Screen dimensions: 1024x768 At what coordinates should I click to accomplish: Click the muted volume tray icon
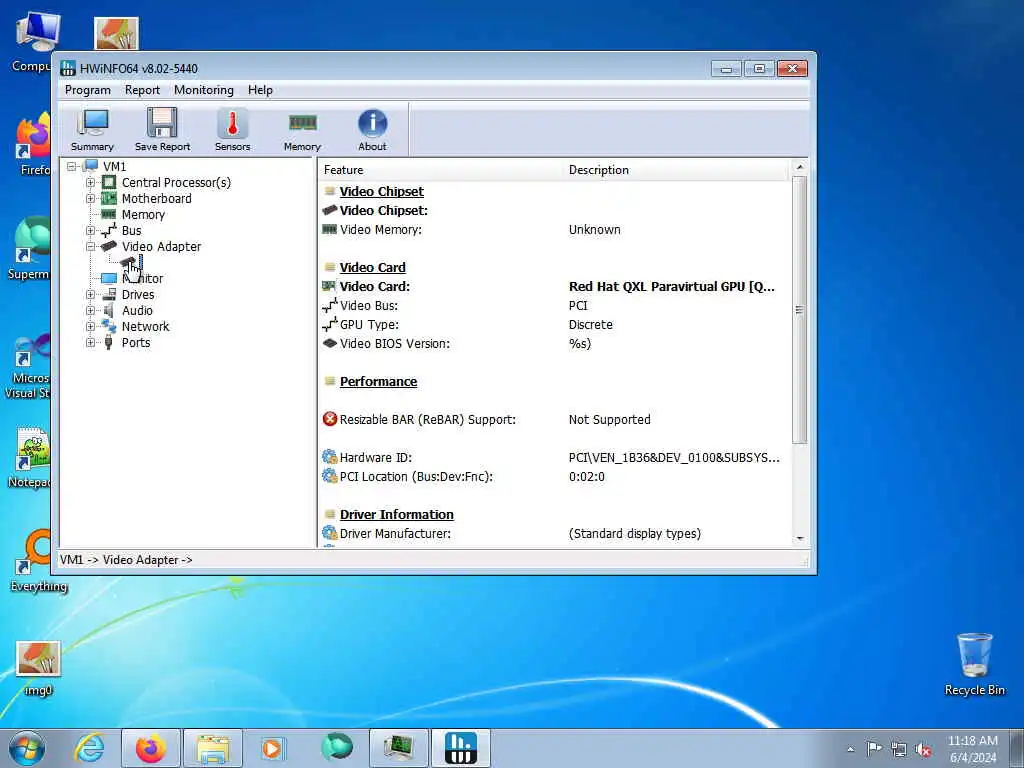(x=923, y=749)
